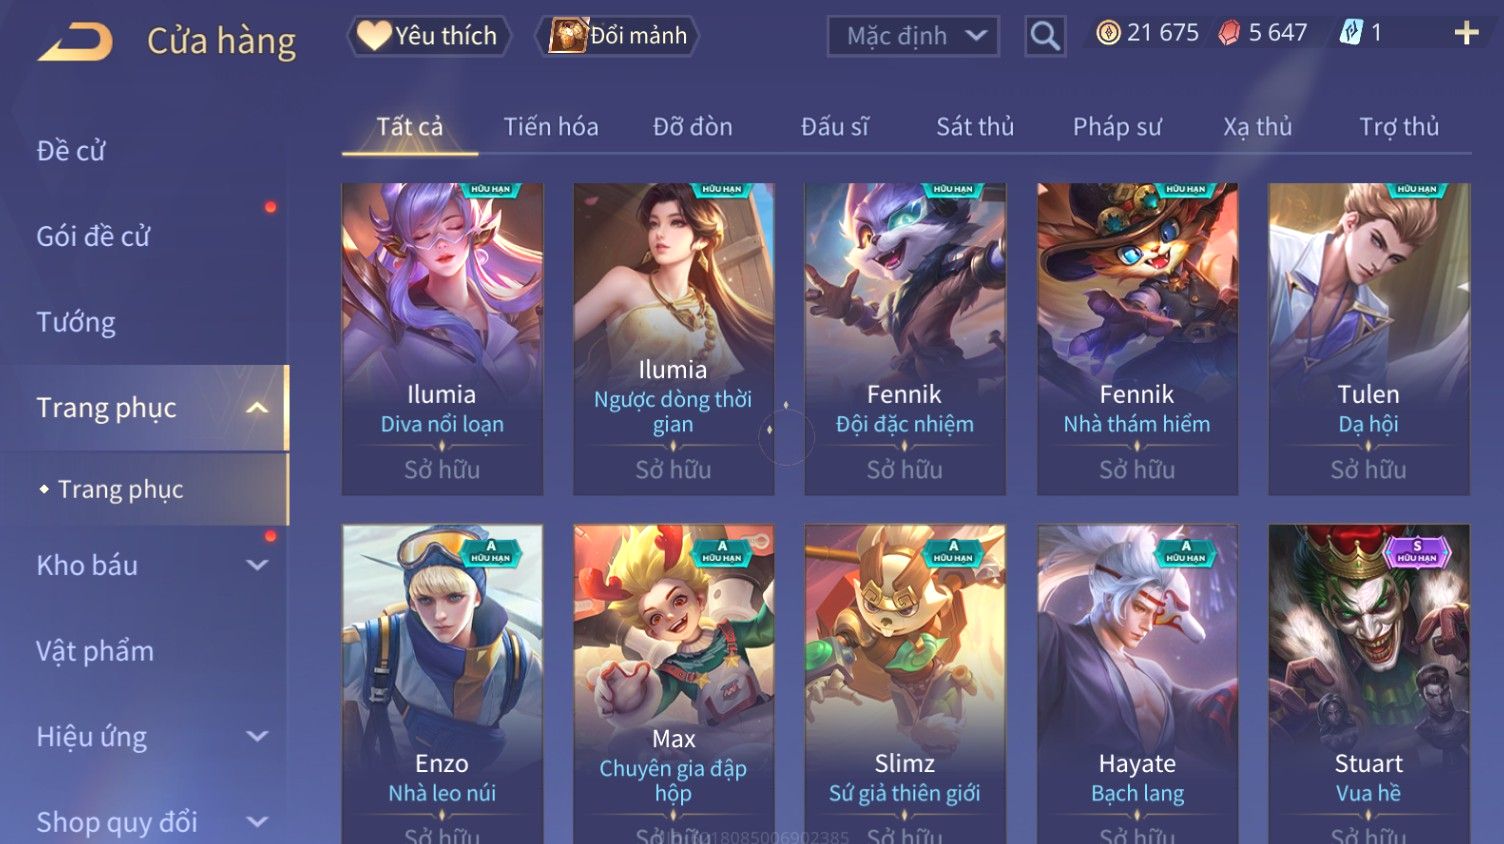This screenshot has height=844, width=1504.
Task: Open the search magnifier icon
Action: (1045, 36)
